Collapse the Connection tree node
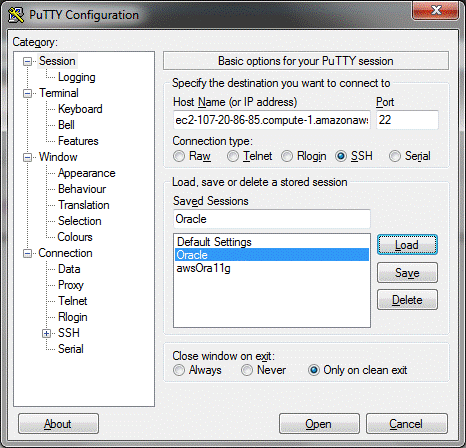Viewport: 466px width, 448px height. tap(27, 253)
